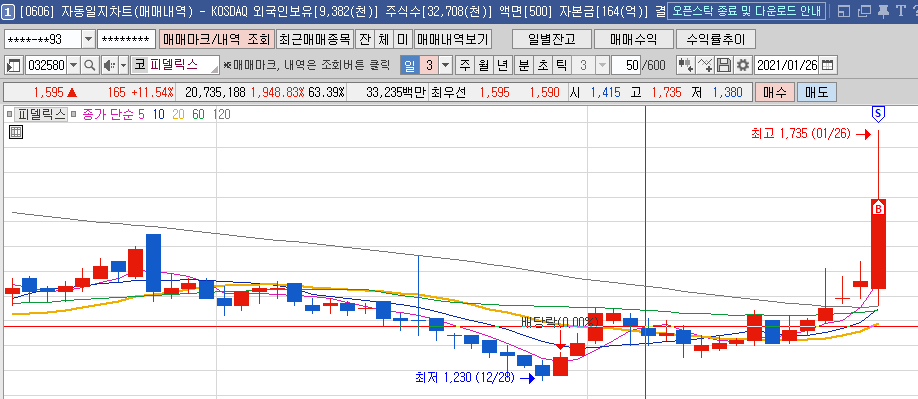Click the chart data grid icon
The width and height of the screenshot is (918, 399).
click(x=16, y=132)
